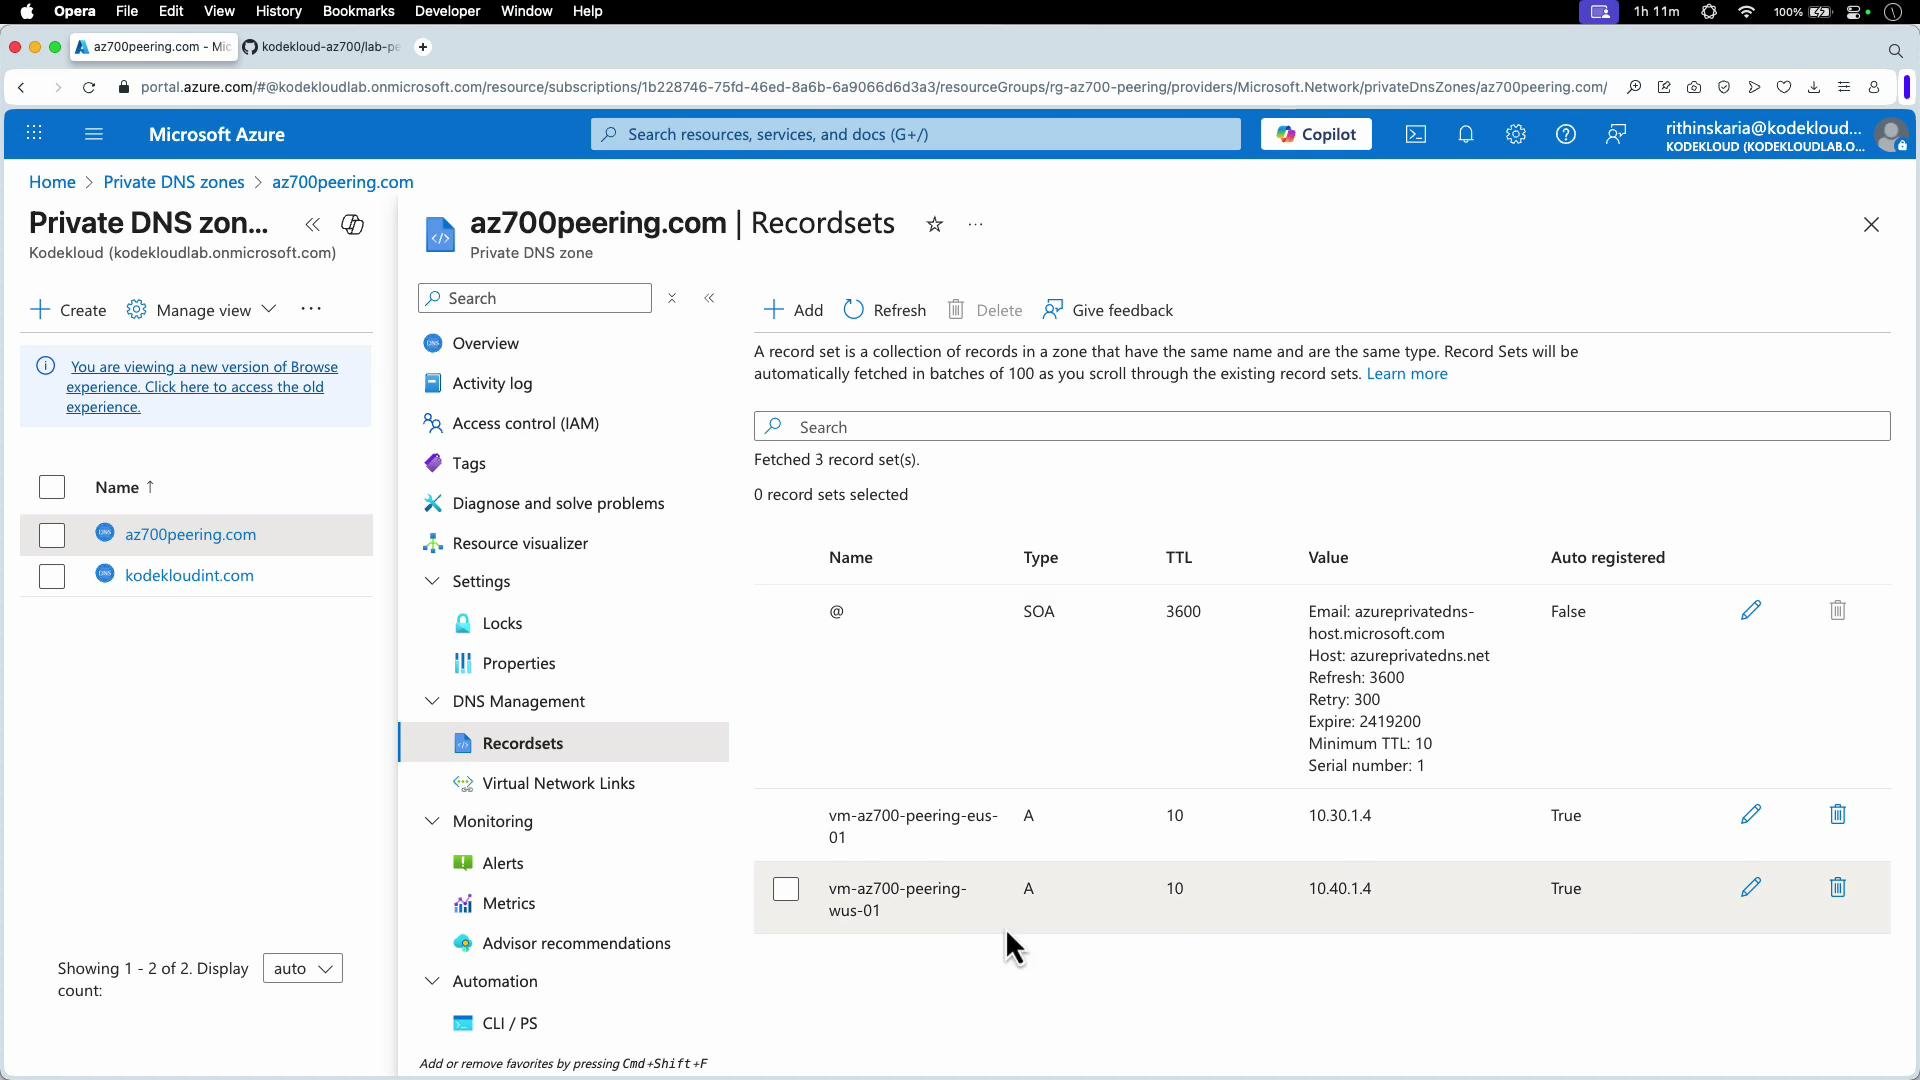1920x1080 pixels.
Task: Collapse the Private DNS zones list pane
Action: pos(313,225)
